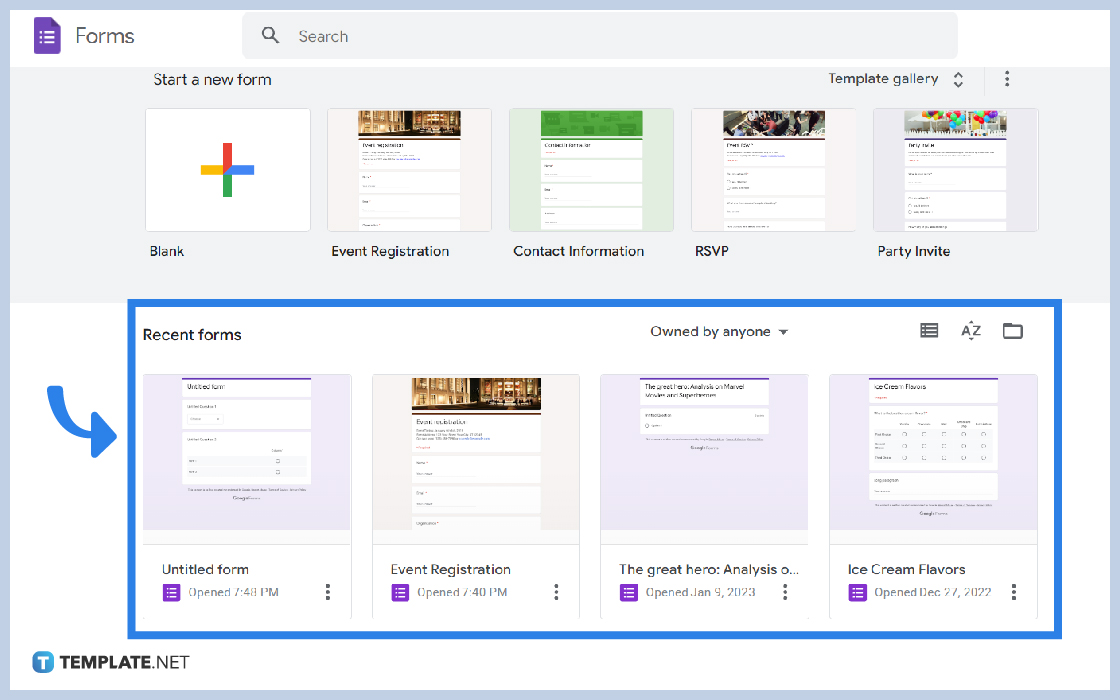Select the RSVP template

(773, 170)
